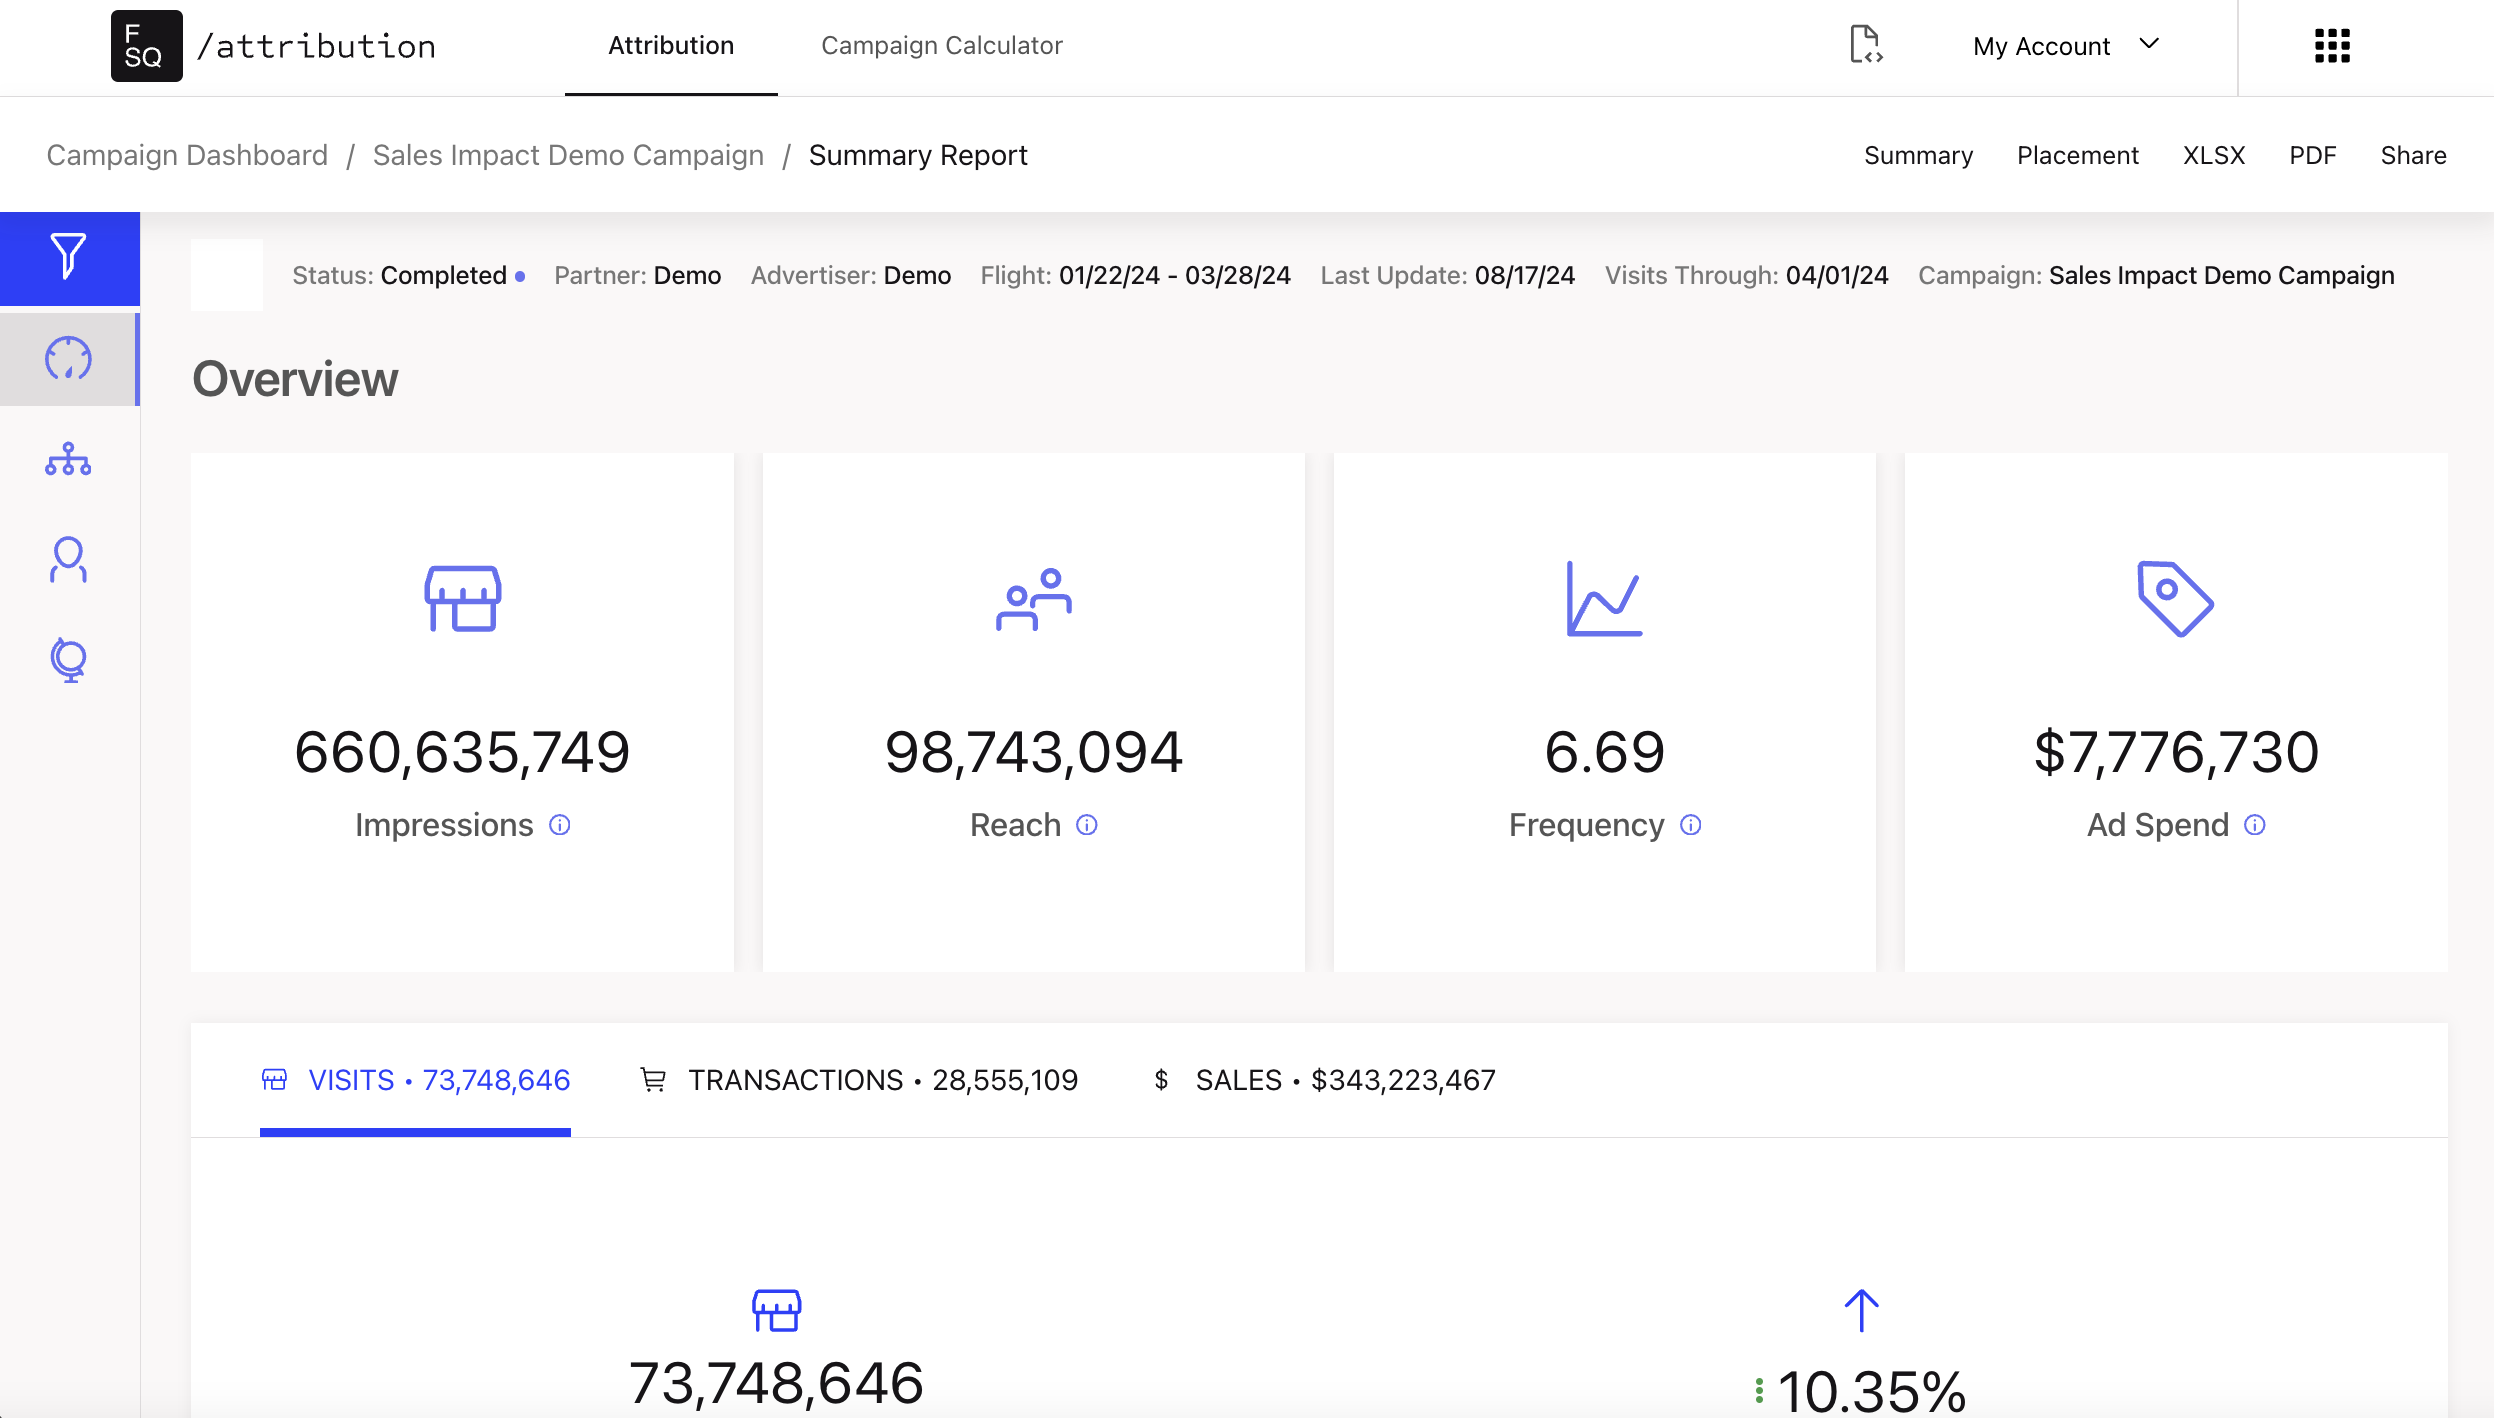This screenshot has width=2494, height=1418.
Task: Click the My Account chevron arrow
Action: tap(2149, 44)
